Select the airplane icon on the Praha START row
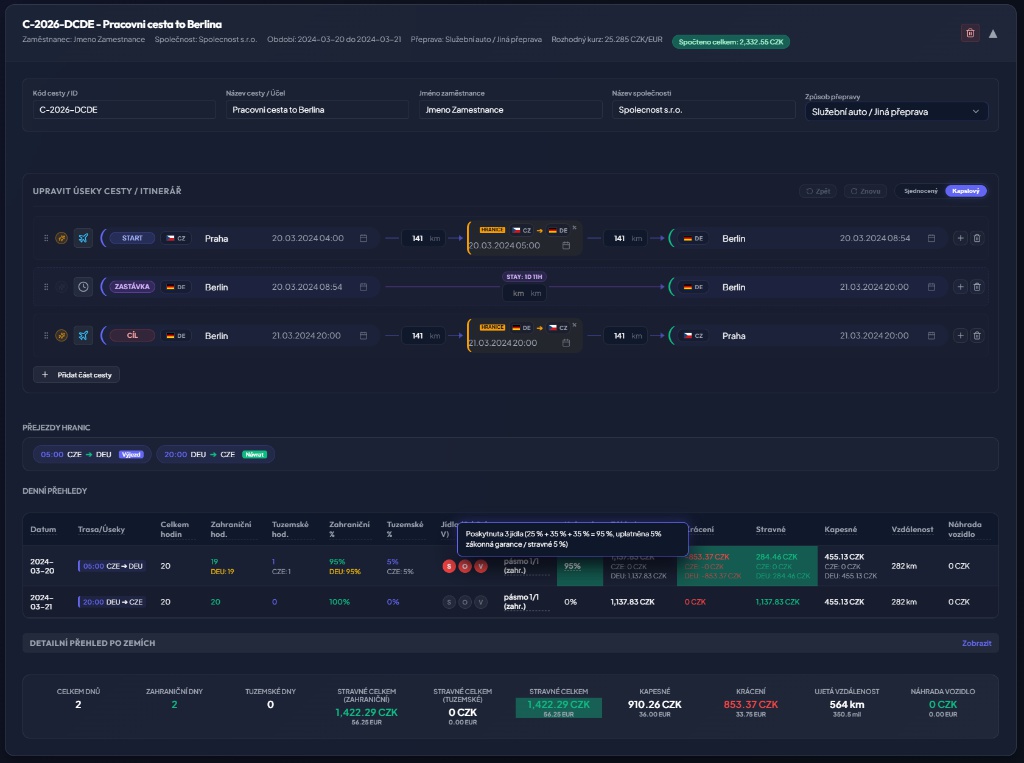 click(x=83, y=238)
